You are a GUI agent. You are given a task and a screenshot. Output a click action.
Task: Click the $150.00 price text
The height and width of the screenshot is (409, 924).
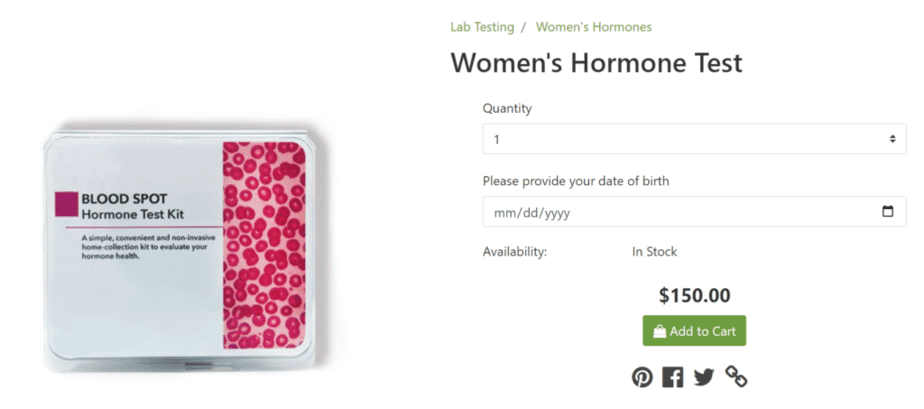click(x=694, y=295)
